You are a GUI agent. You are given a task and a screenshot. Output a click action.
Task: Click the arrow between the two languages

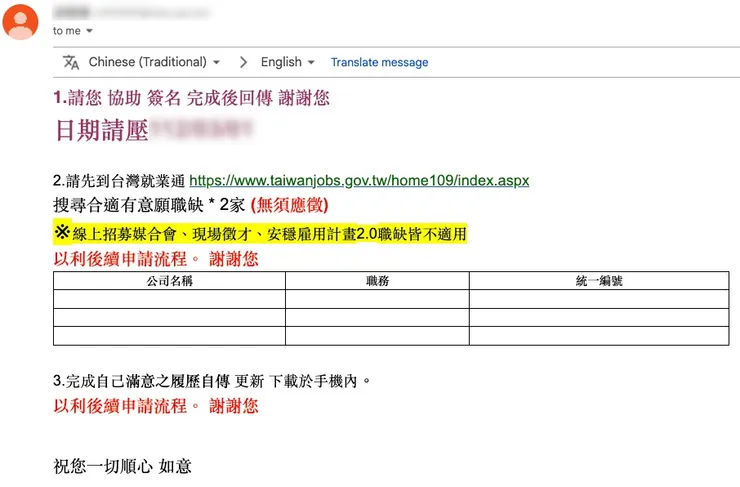243,62
